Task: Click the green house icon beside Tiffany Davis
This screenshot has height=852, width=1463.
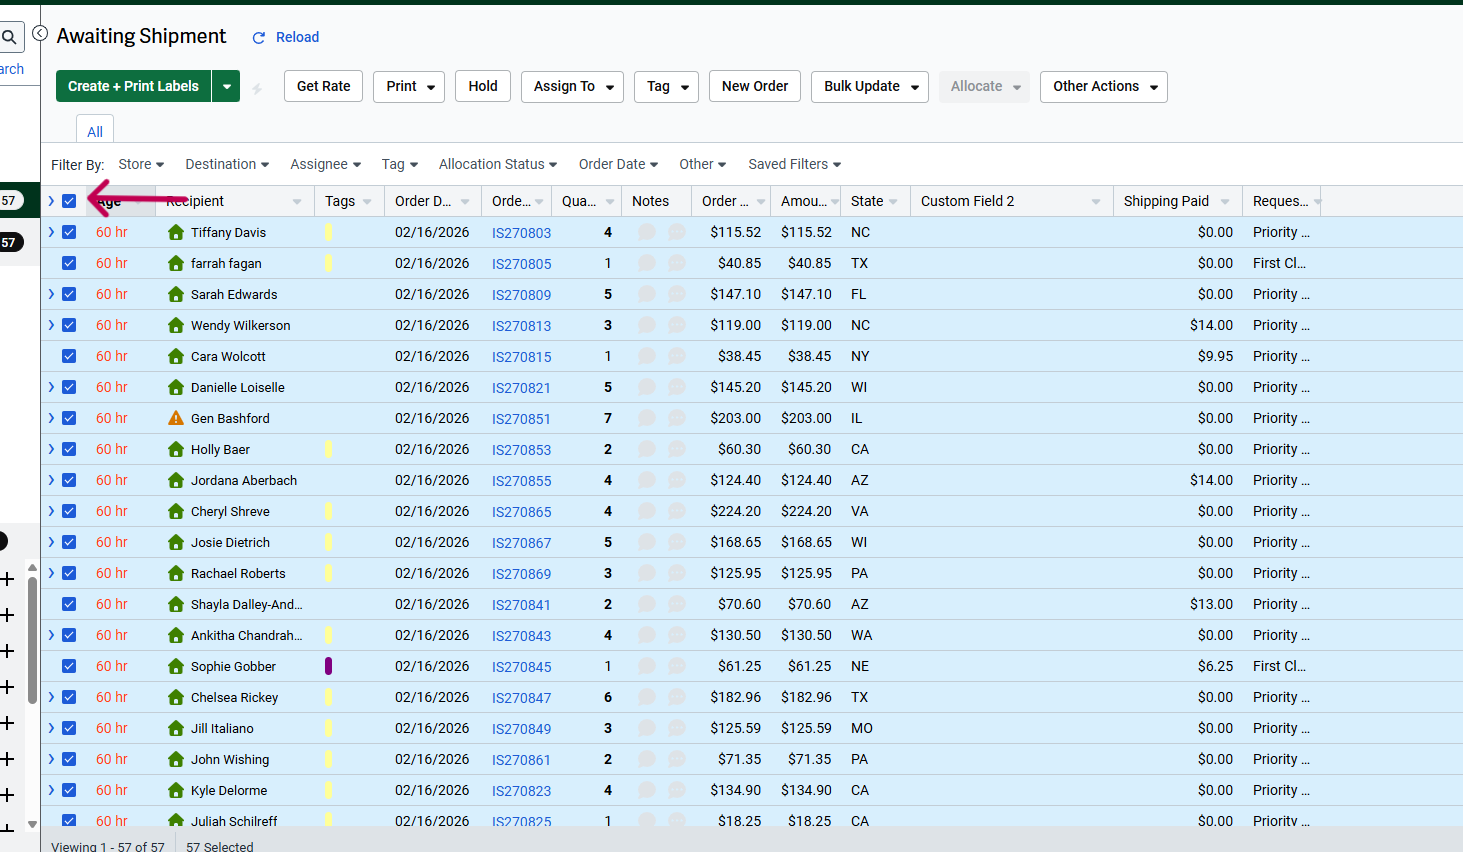Action: point(176,232)
